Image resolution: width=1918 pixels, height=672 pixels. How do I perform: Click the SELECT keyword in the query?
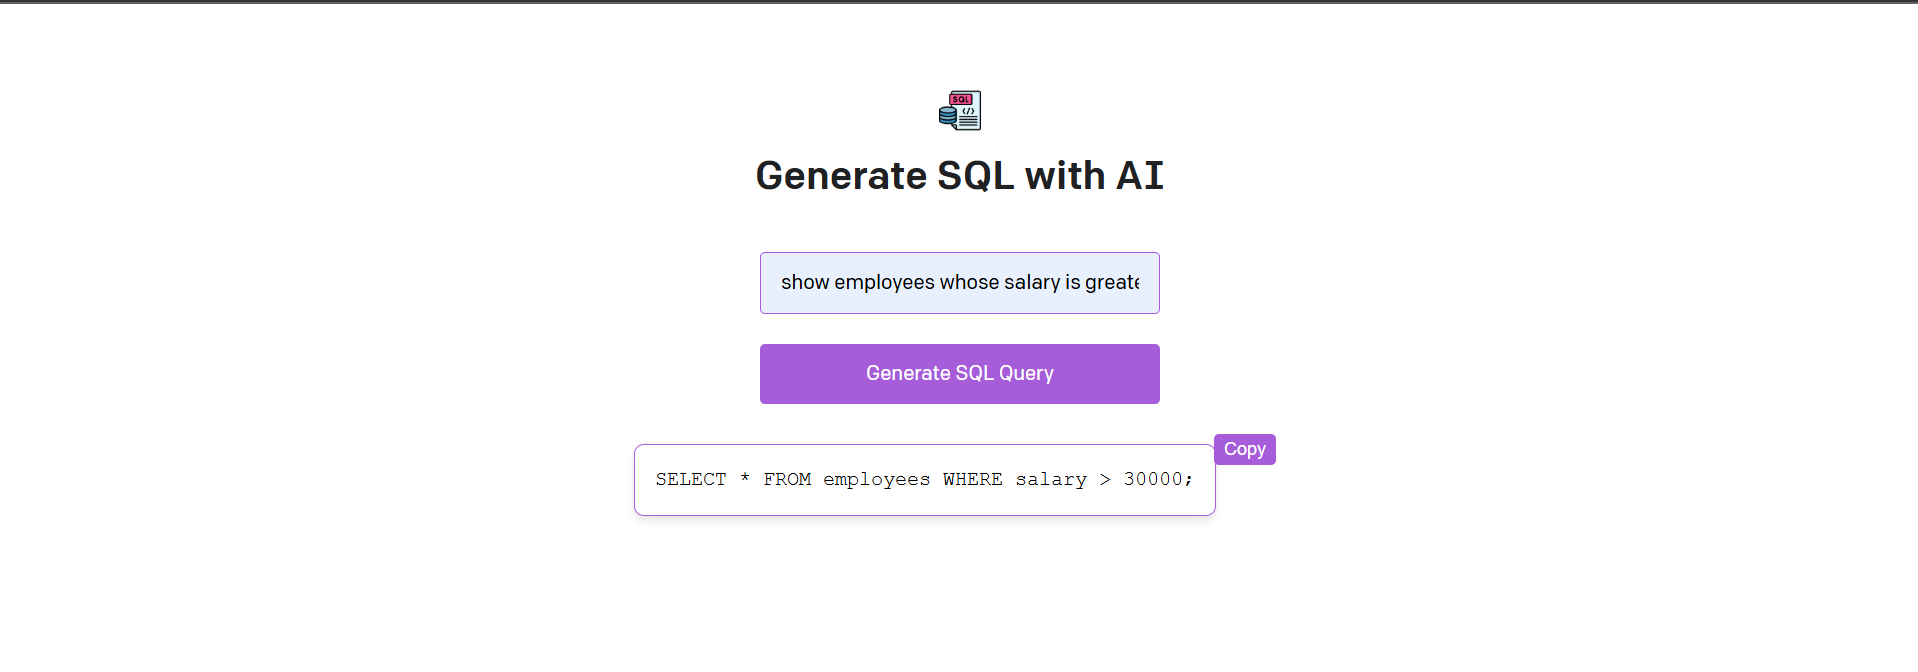(x=690, y=480)
